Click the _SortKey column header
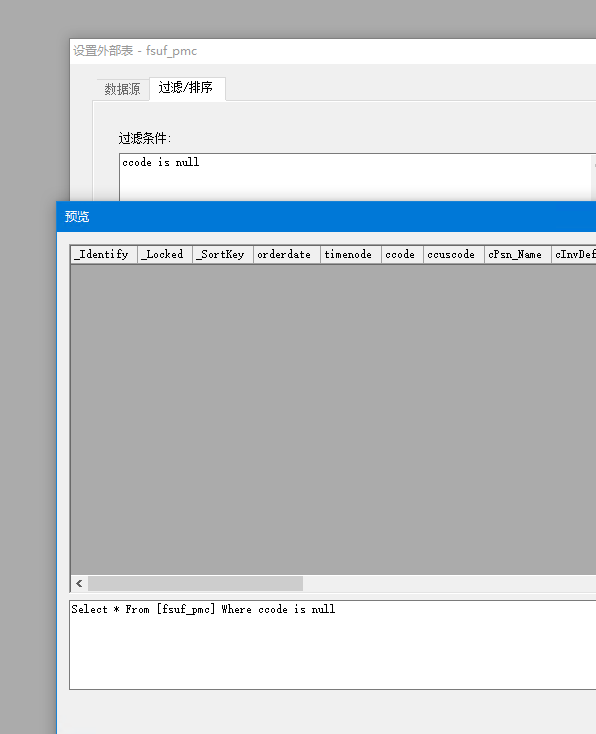The height and width of the screenshot is (734, 596). click(x=223, y=255)
